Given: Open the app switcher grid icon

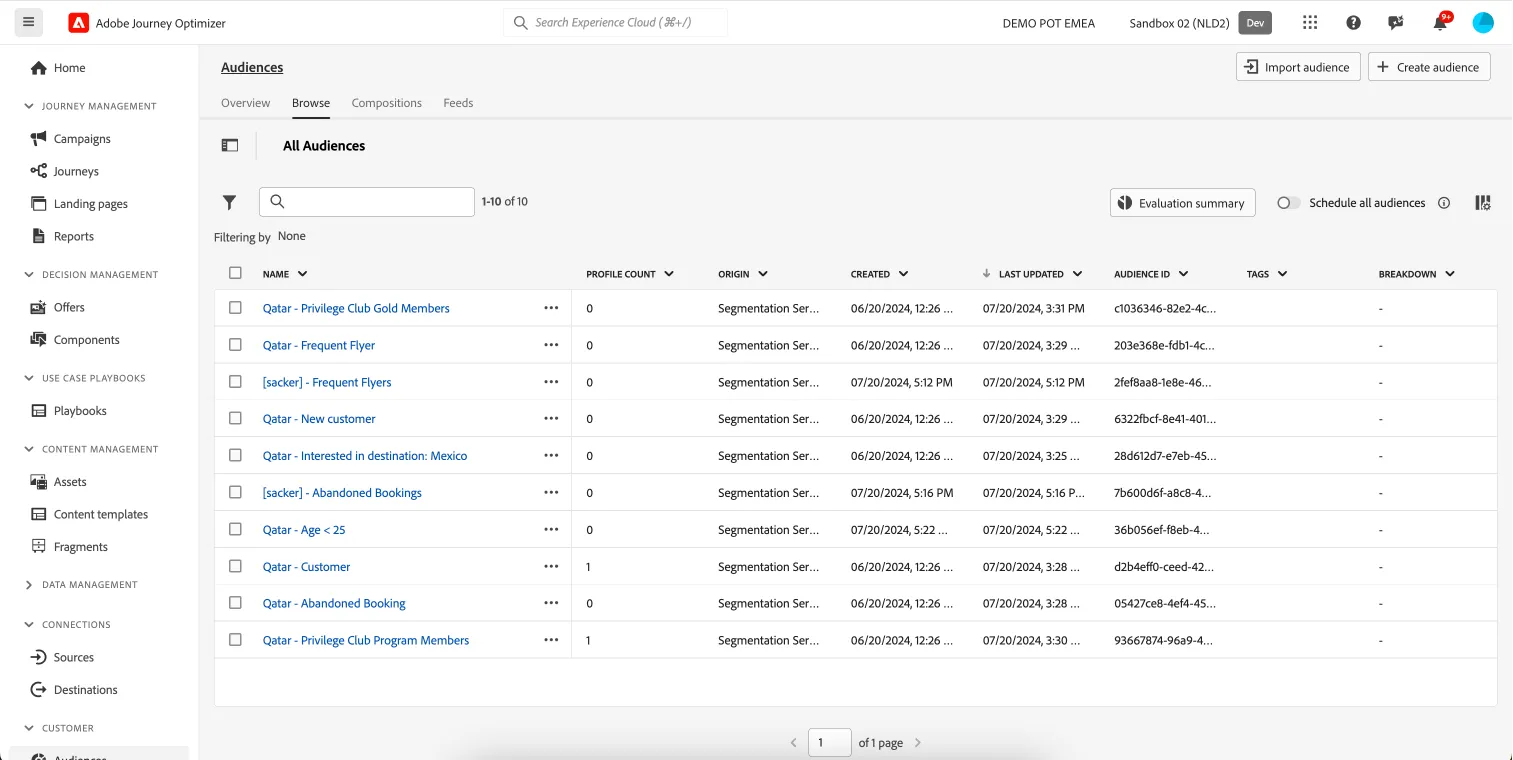Looking at the screenshot, I should pos(1311,23).
